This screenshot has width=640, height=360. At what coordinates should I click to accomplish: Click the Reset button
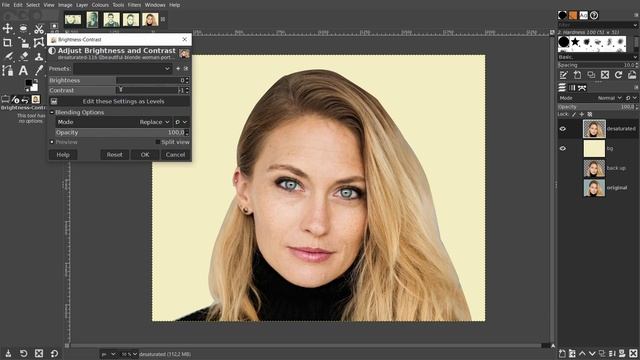coord(114,155)
